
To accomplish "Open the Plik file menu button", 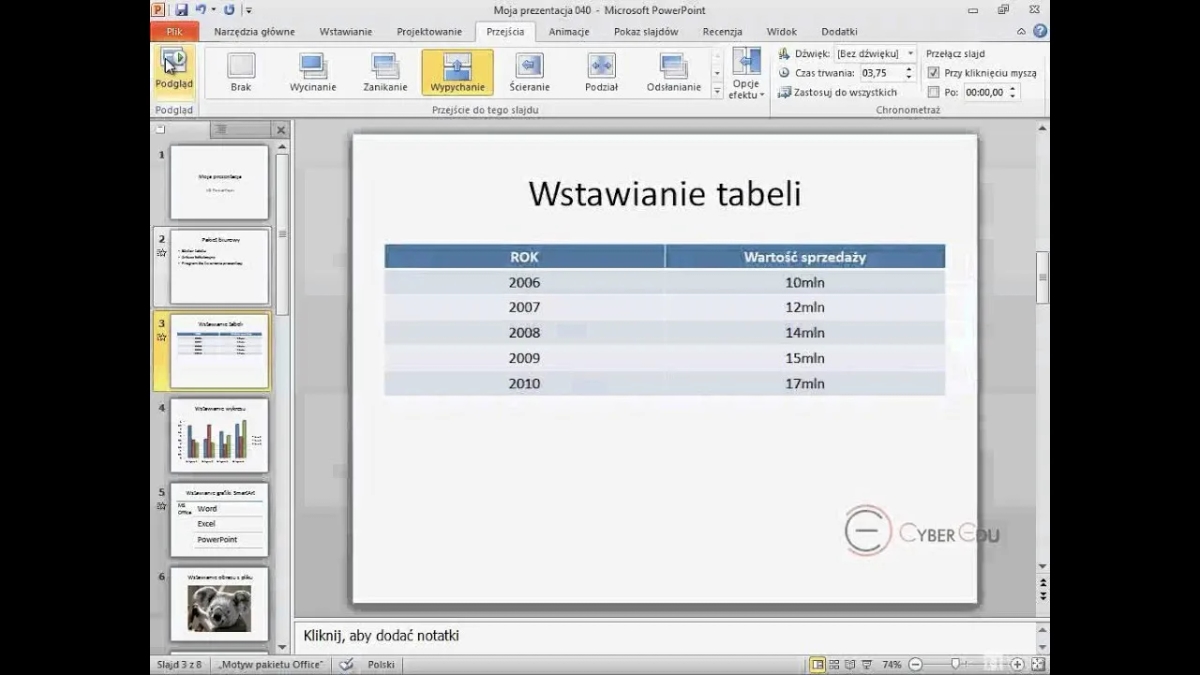I will pyautogui.click(x=174, y=32).
